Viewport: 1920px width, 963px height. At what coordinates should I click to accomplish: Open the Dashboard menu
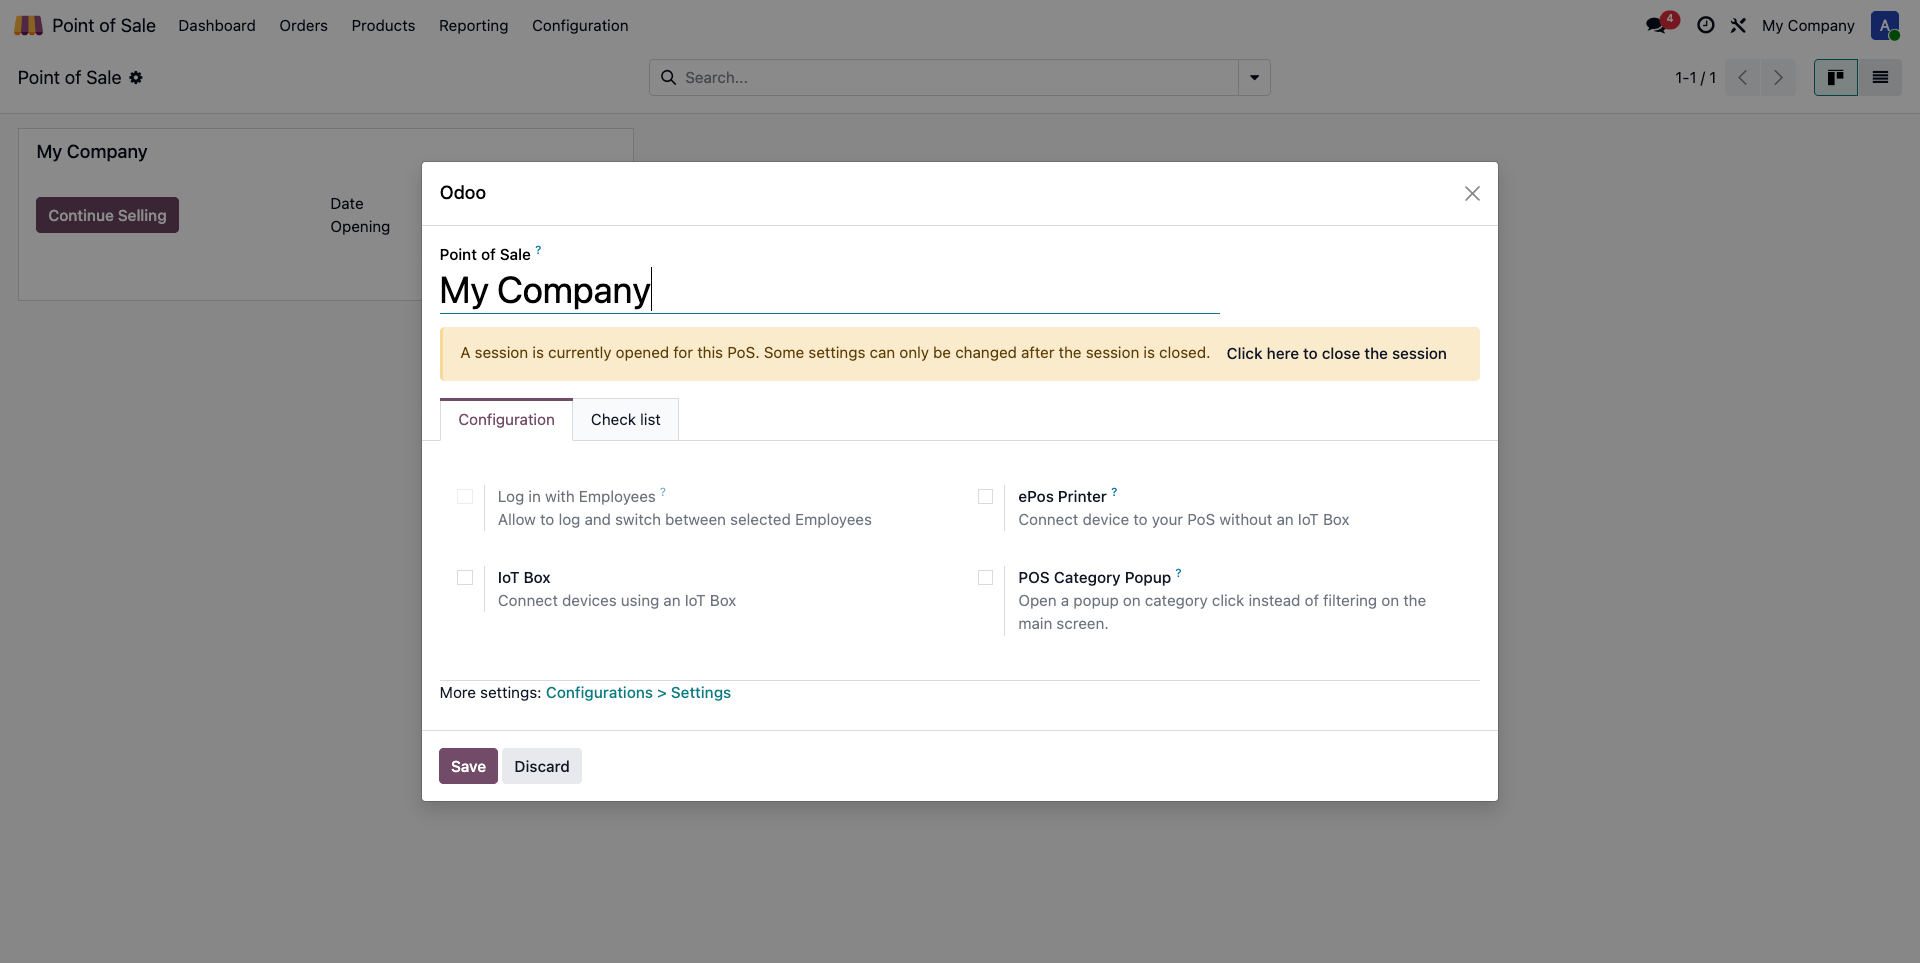217,25
